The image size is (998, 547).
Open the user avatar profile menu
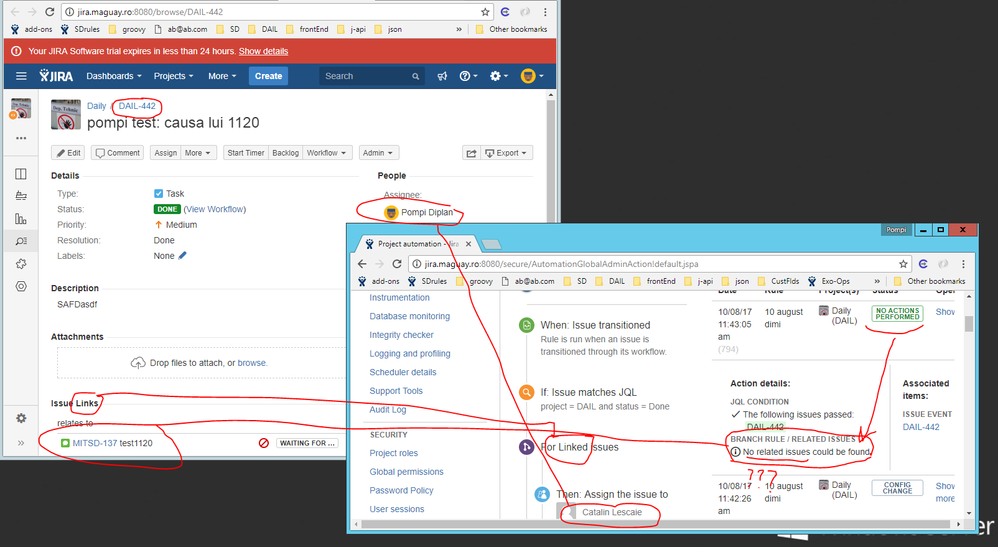coord(531,76)
